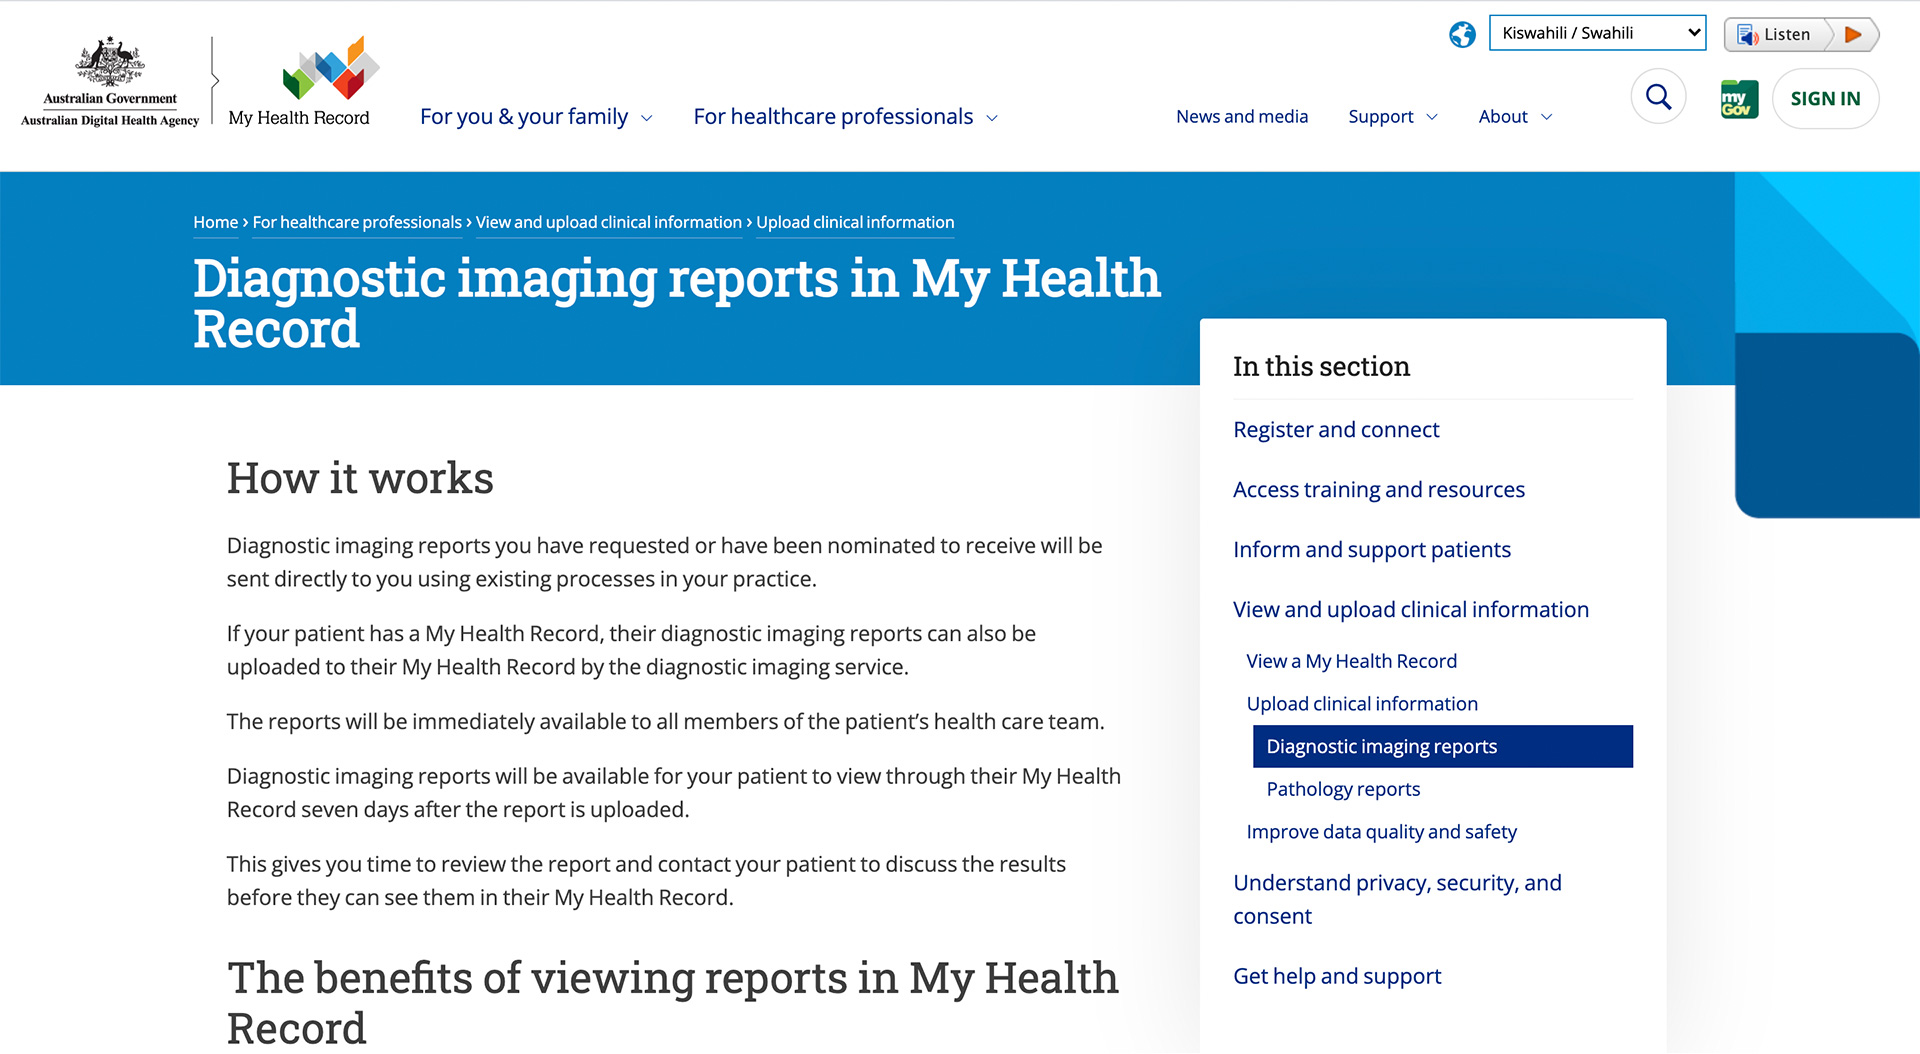The width and height of the screenshot is (1920, 1054).
Task: Play the Listen audio arrow
Action: tap(1853, 34)
